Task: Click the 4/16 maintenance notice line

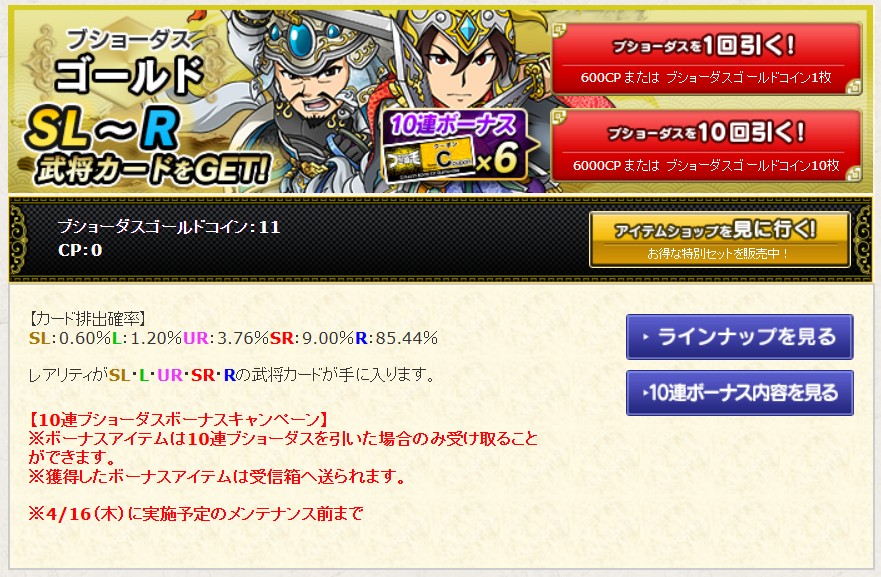Action: [196, 513]
